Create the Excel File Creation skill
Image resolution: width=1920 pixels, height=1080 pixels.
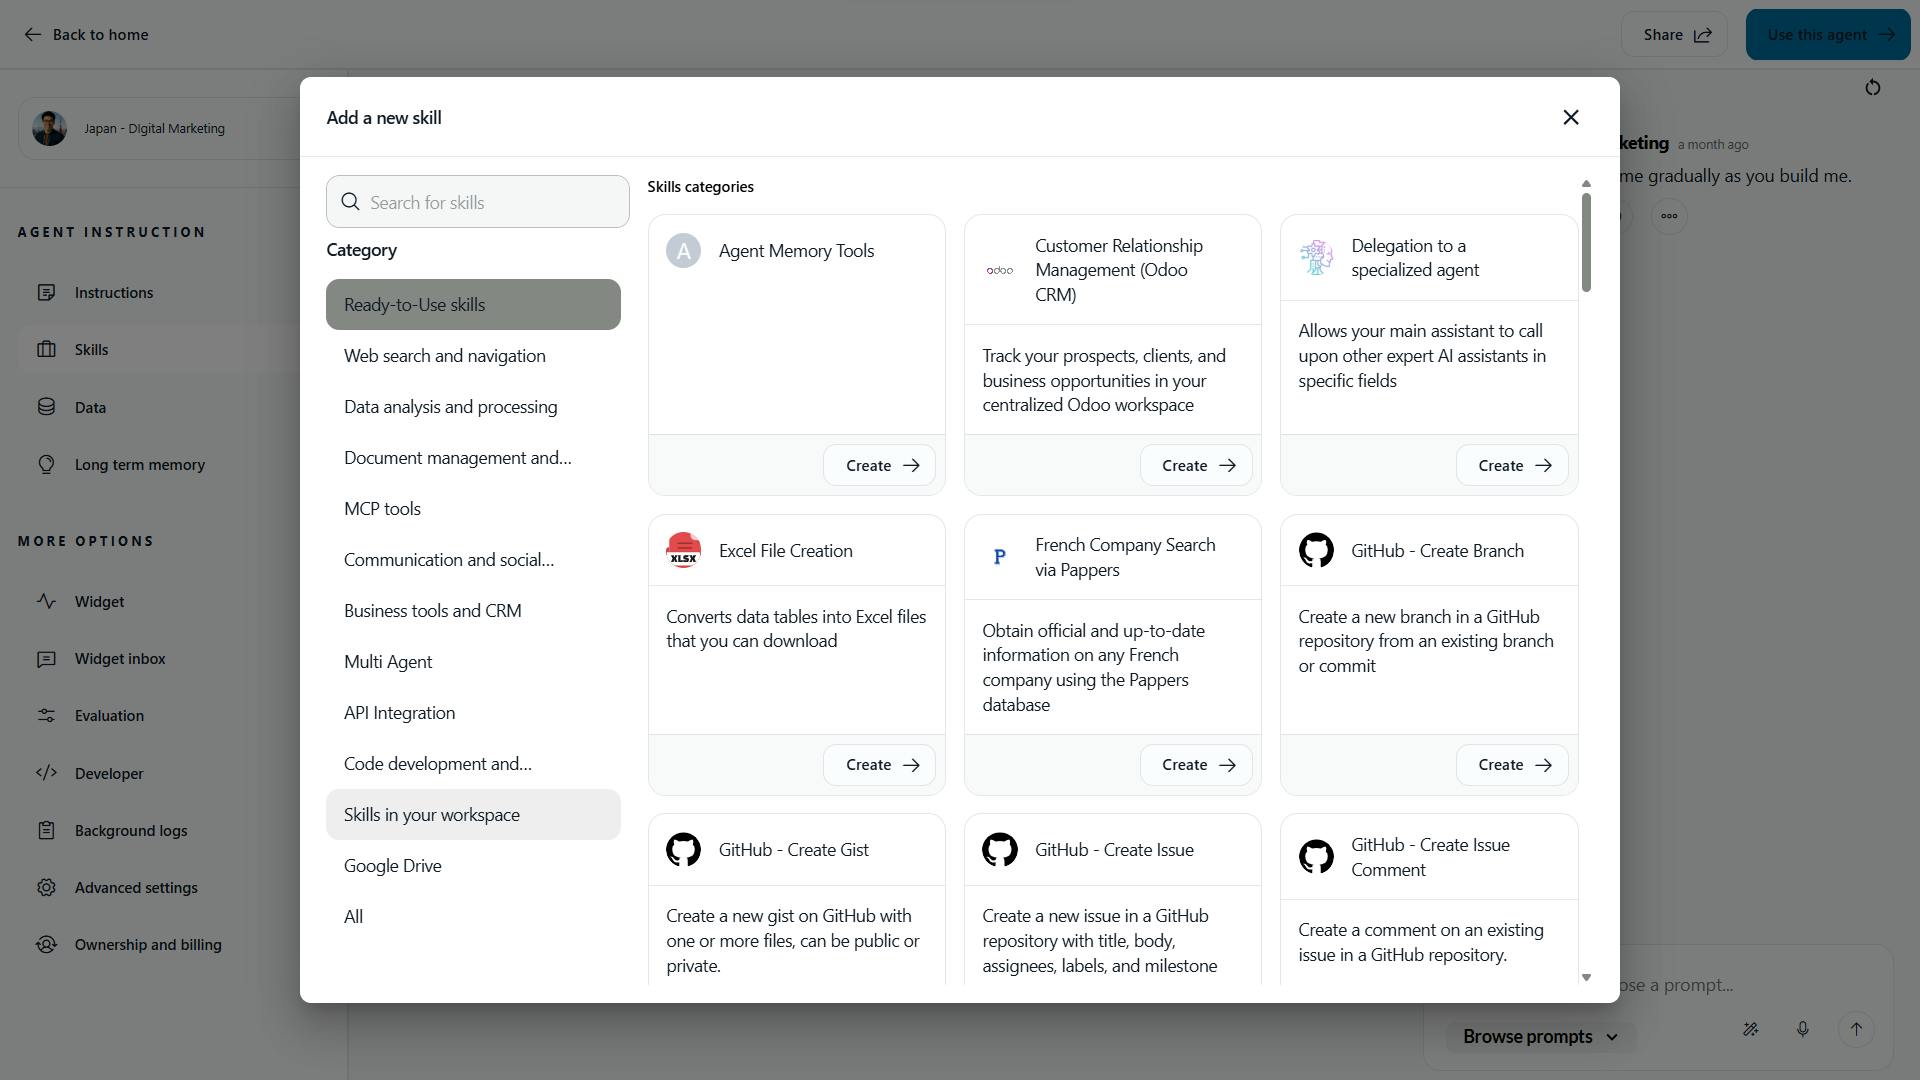(x=880, y=765)
